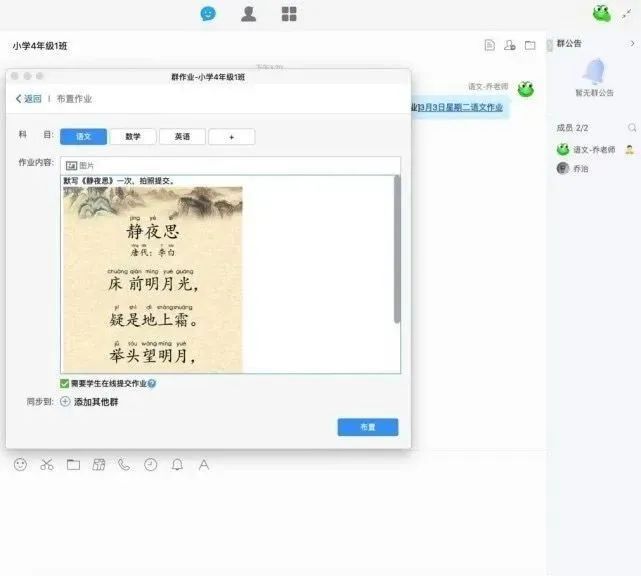Click the 静夜思 poem image

[x=153, y=280]
